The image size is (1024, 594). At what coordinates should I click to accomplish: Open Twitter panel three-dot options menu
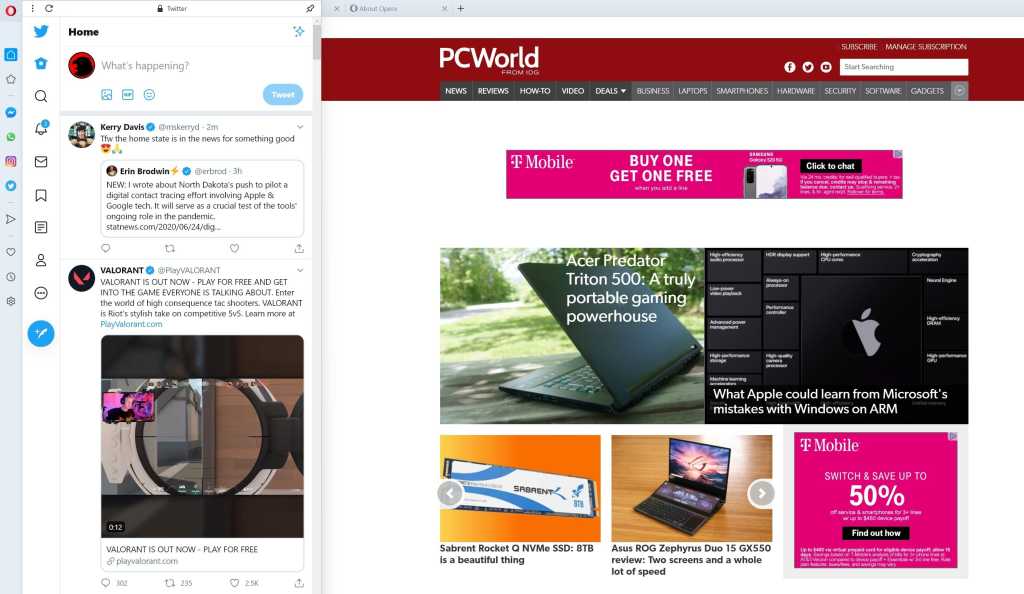coord(33,8)
